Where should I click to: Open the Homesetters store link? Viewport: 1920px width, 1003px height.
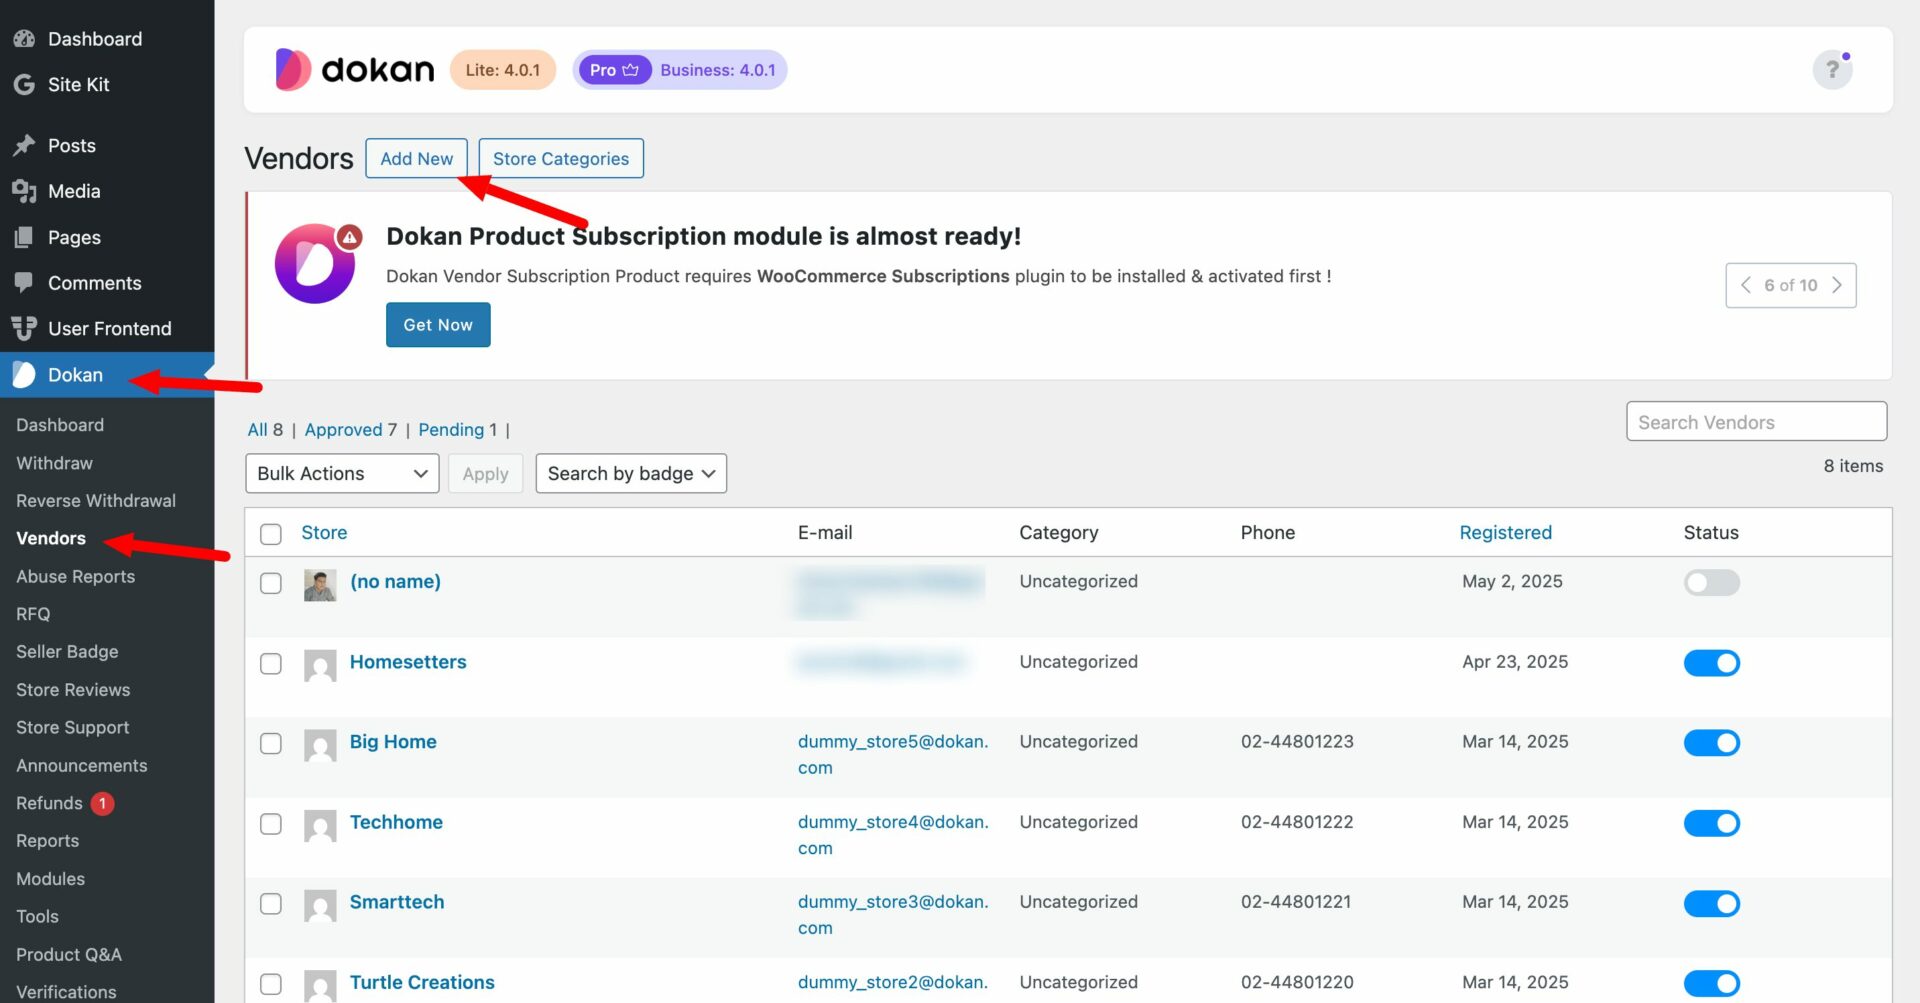[x=408, y=661]
